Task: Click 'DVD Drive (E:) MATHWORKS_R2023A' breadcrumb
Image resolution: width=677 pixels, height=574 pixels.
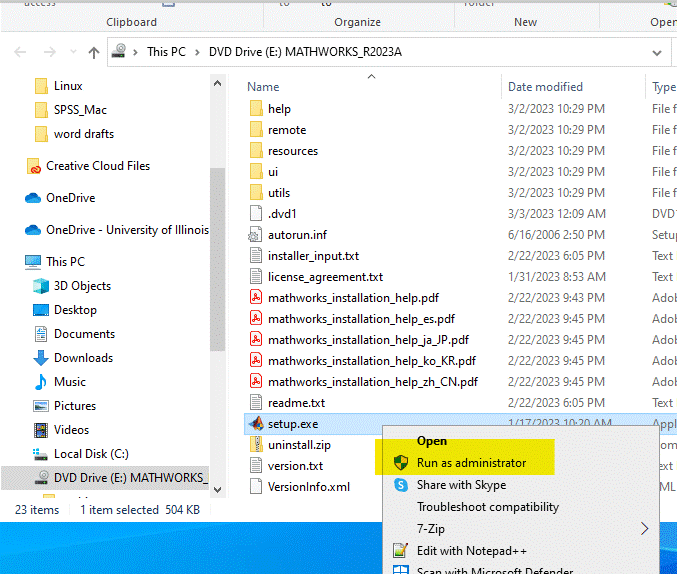Action: pyautogui.click(x=305, y=52)
